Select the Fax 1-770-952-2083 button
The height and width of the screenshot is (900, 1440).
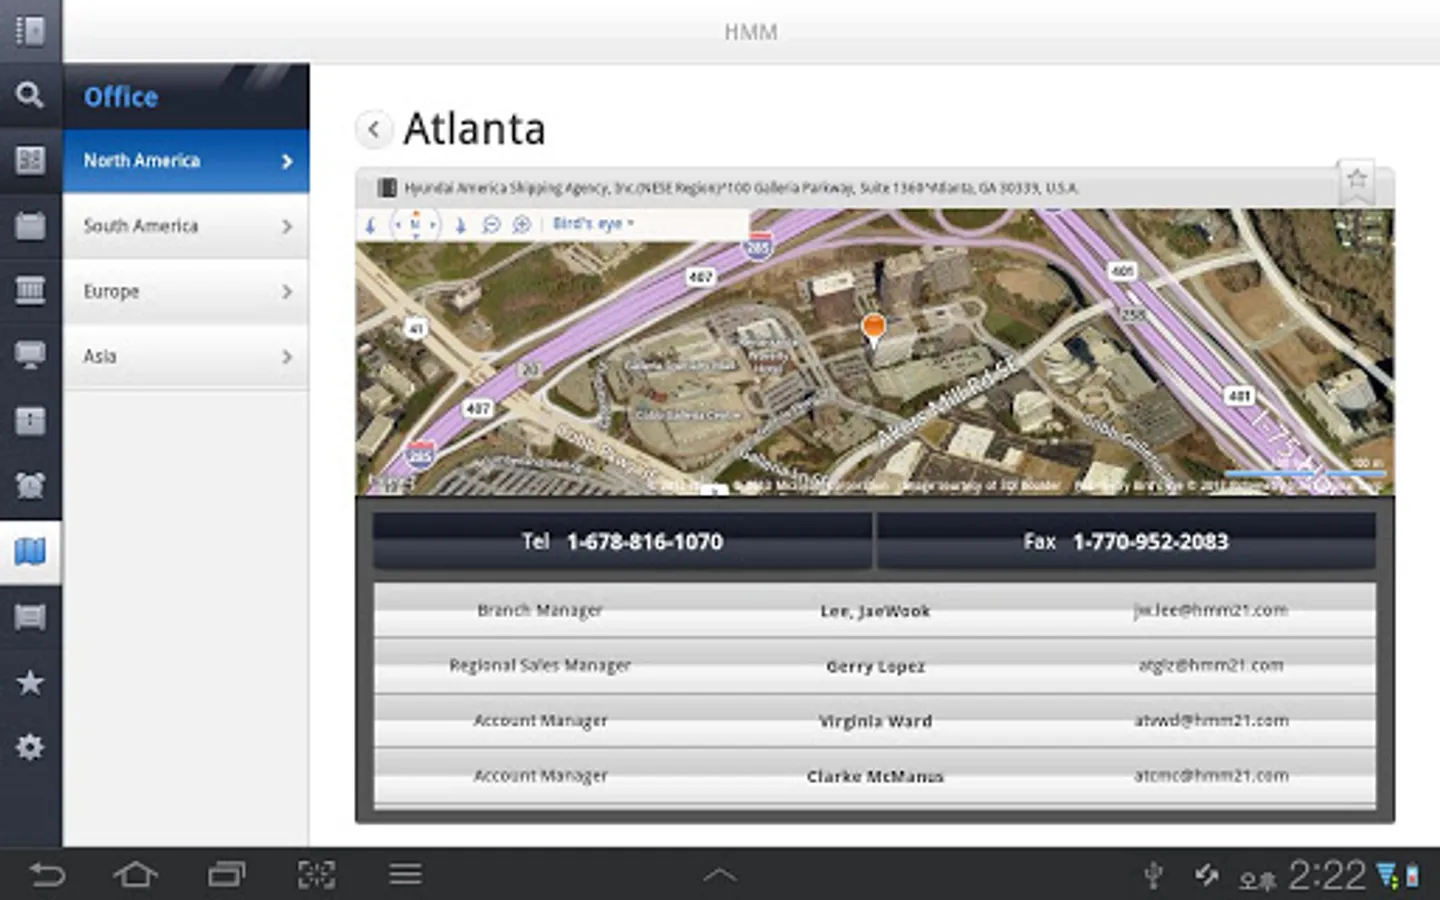1126,542
